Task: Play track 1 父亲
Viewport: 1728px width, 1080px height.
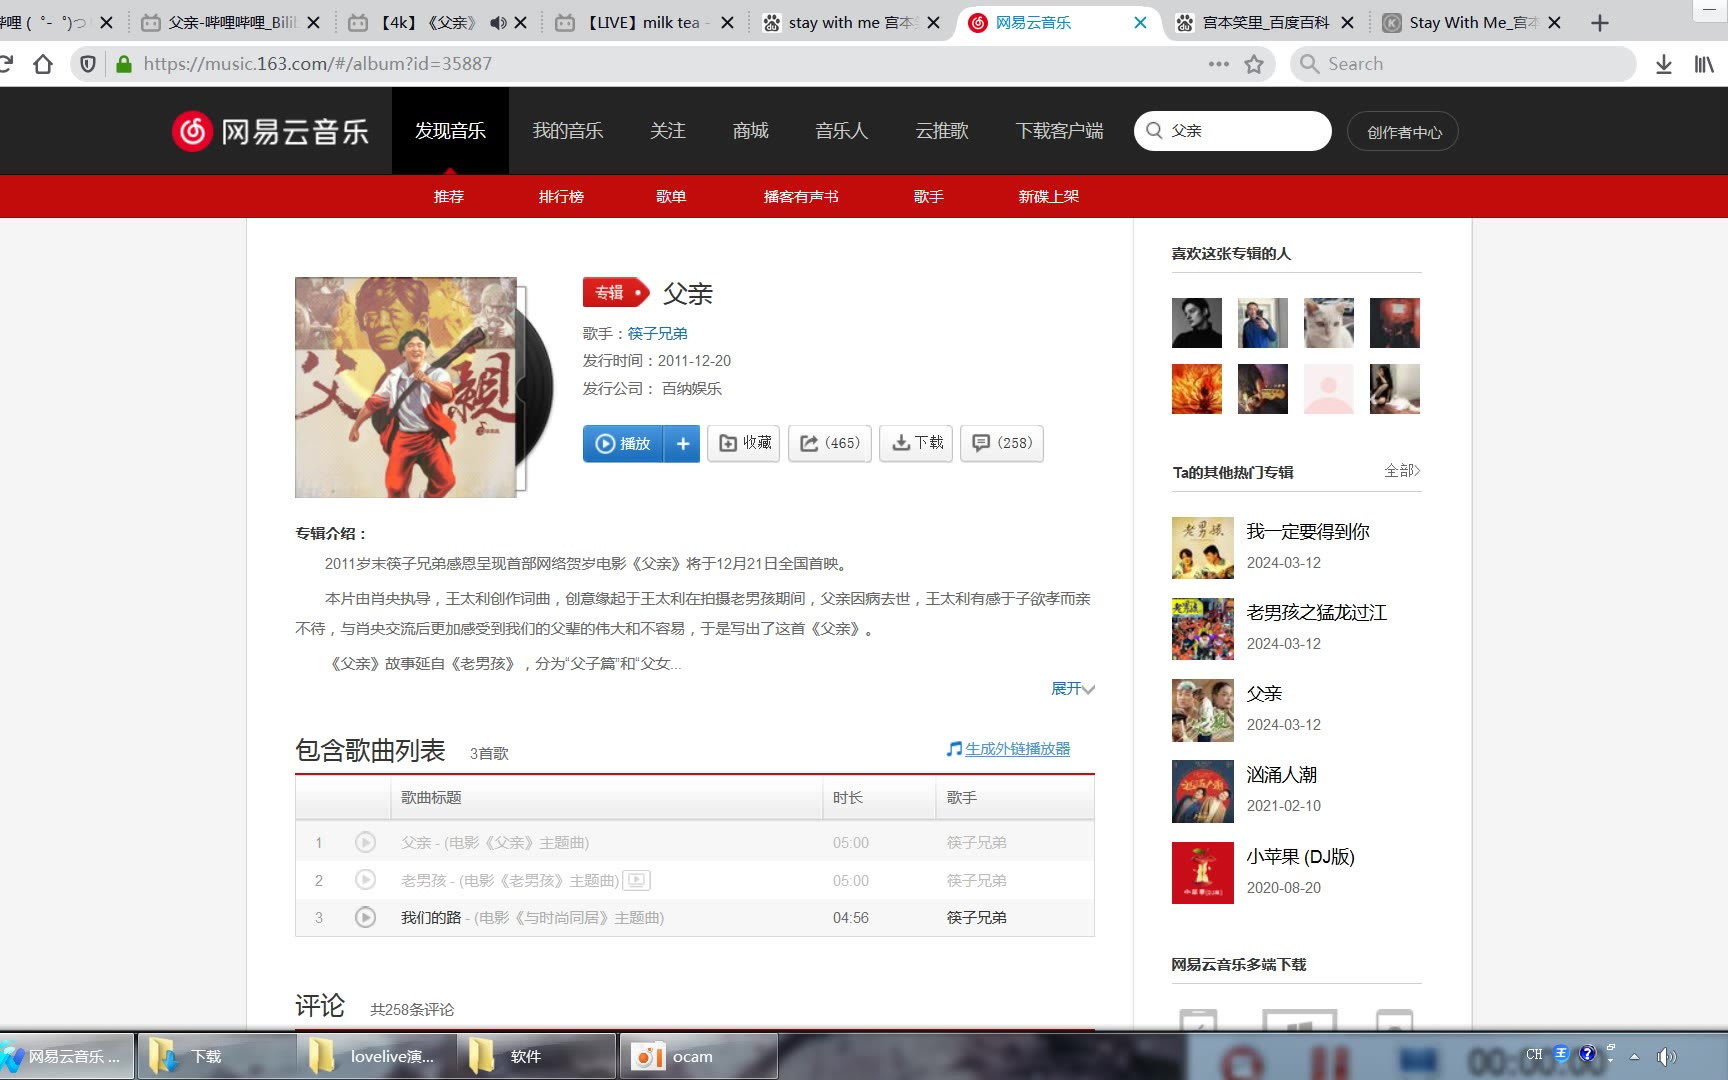Action: 365,842
